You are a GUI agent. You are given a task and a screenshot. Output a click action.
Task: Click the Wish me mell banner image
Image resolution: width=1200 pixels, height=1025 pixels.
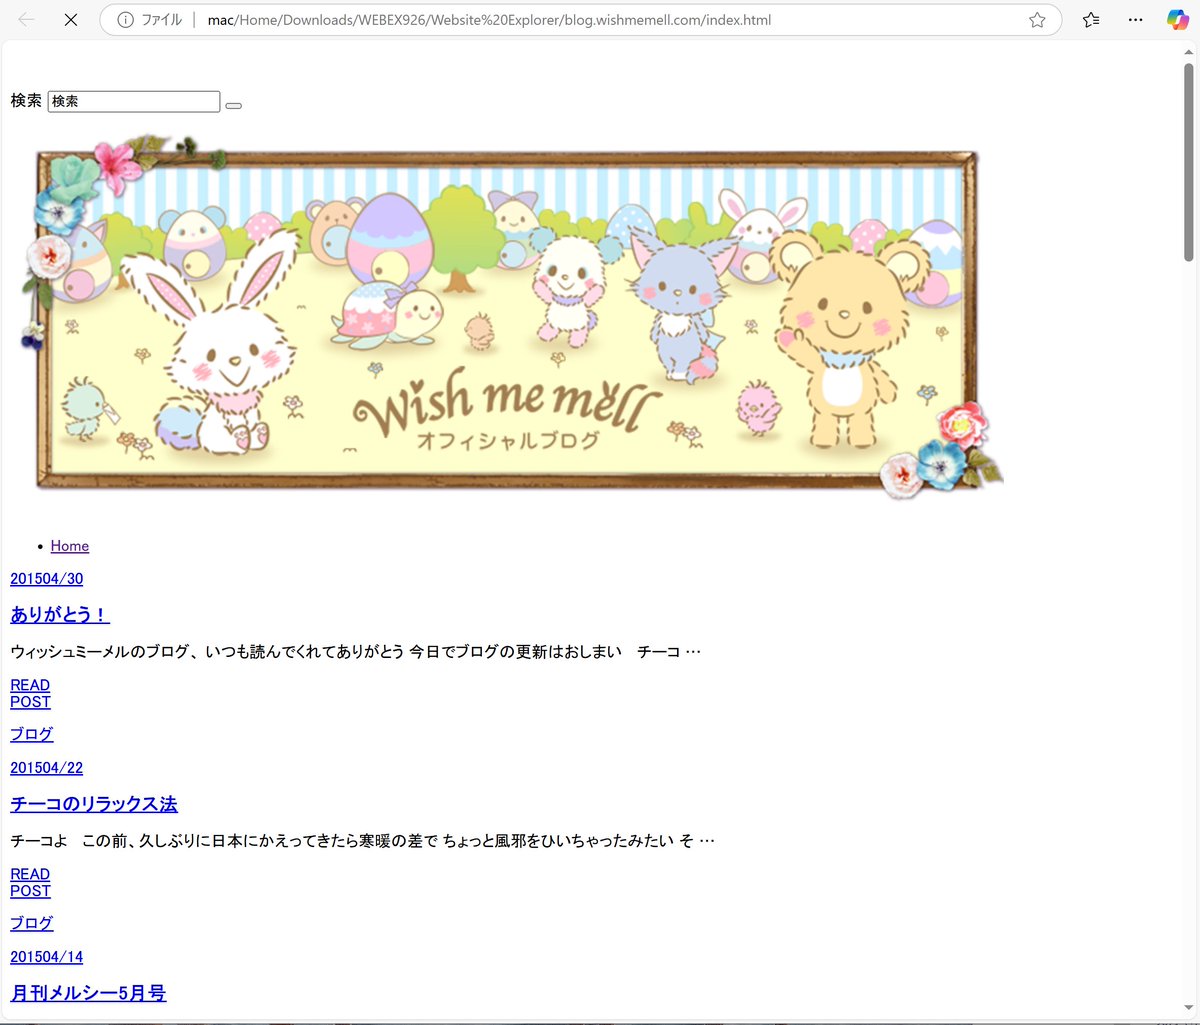[511, 318]
